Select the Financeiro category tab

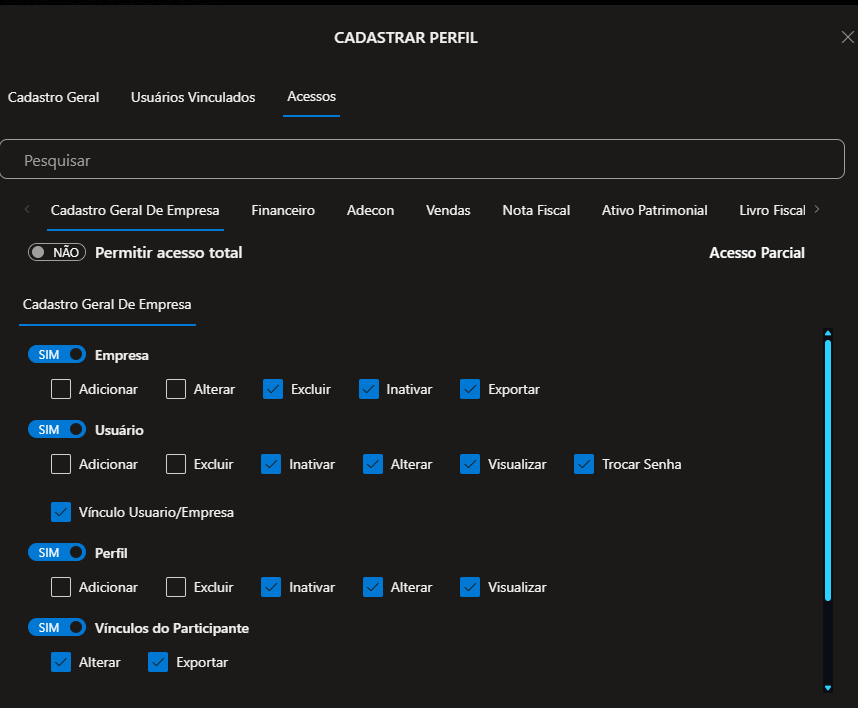[283, 210]
